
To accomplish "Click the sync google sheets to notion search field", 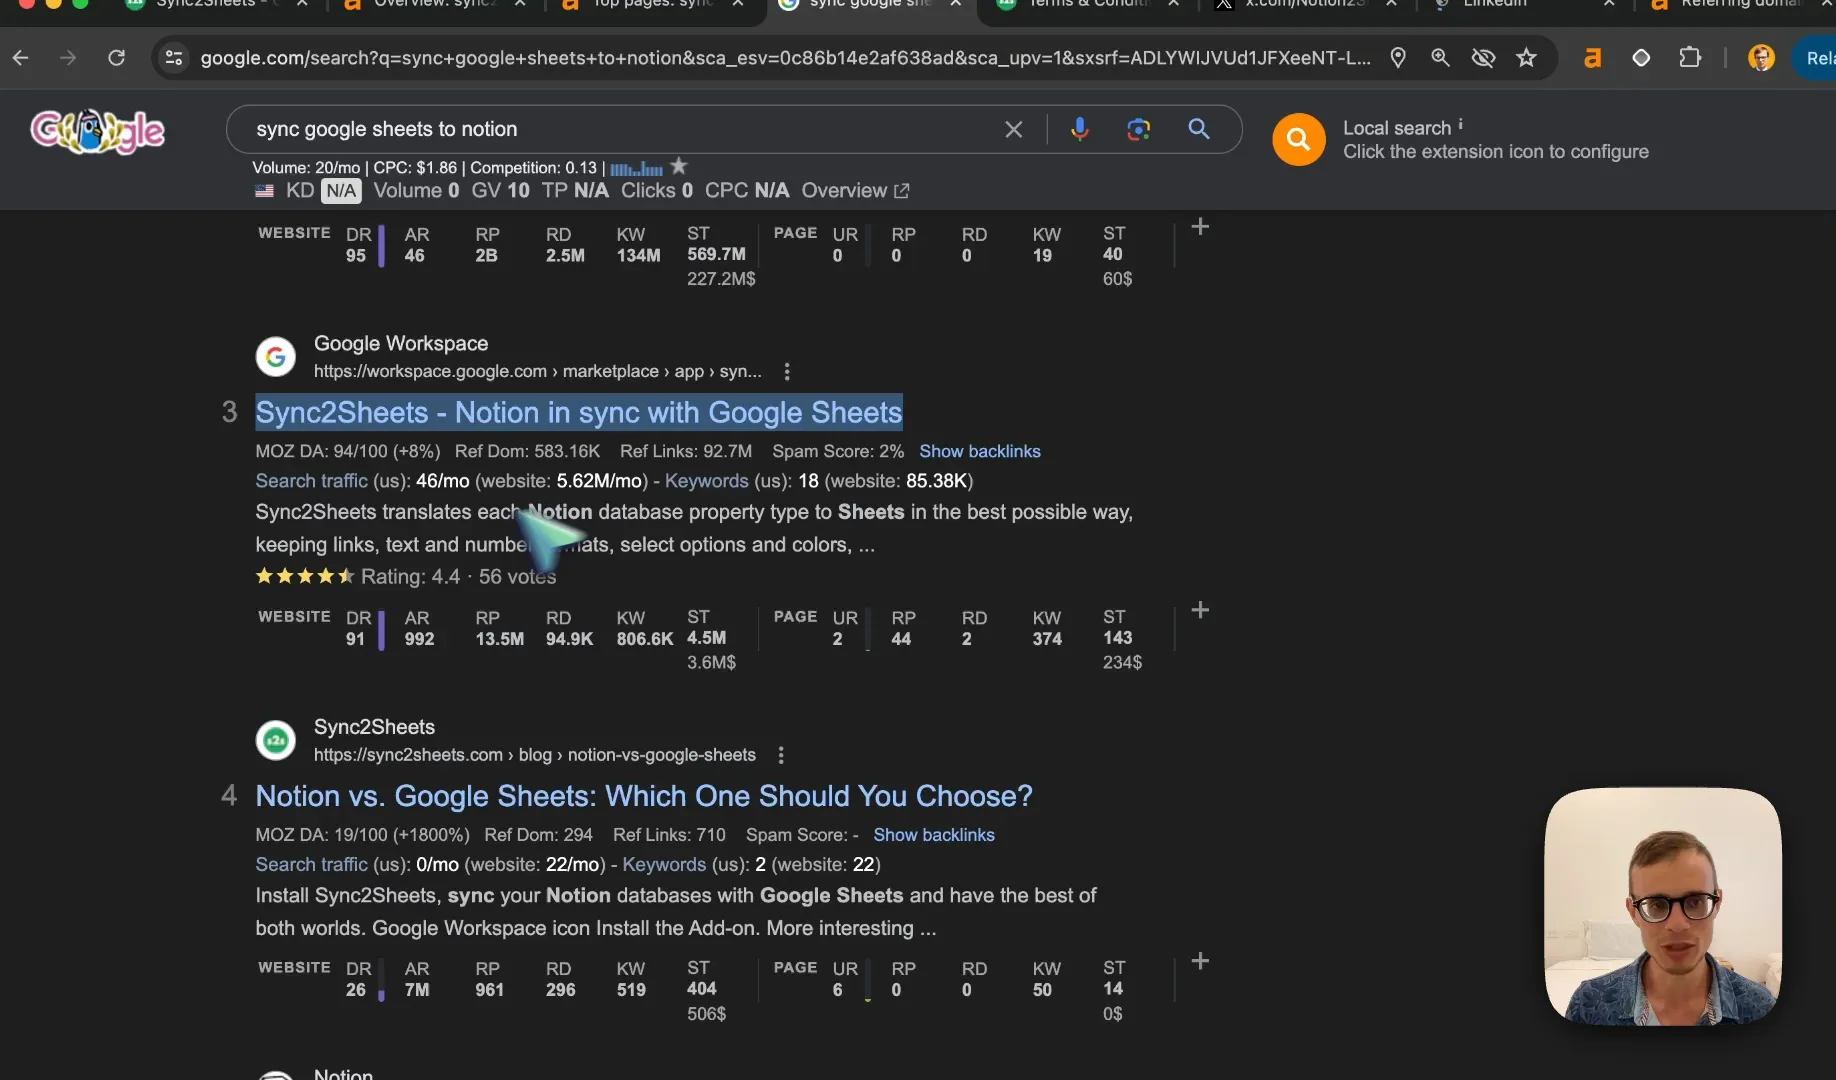I will click(x=620, y=129).
